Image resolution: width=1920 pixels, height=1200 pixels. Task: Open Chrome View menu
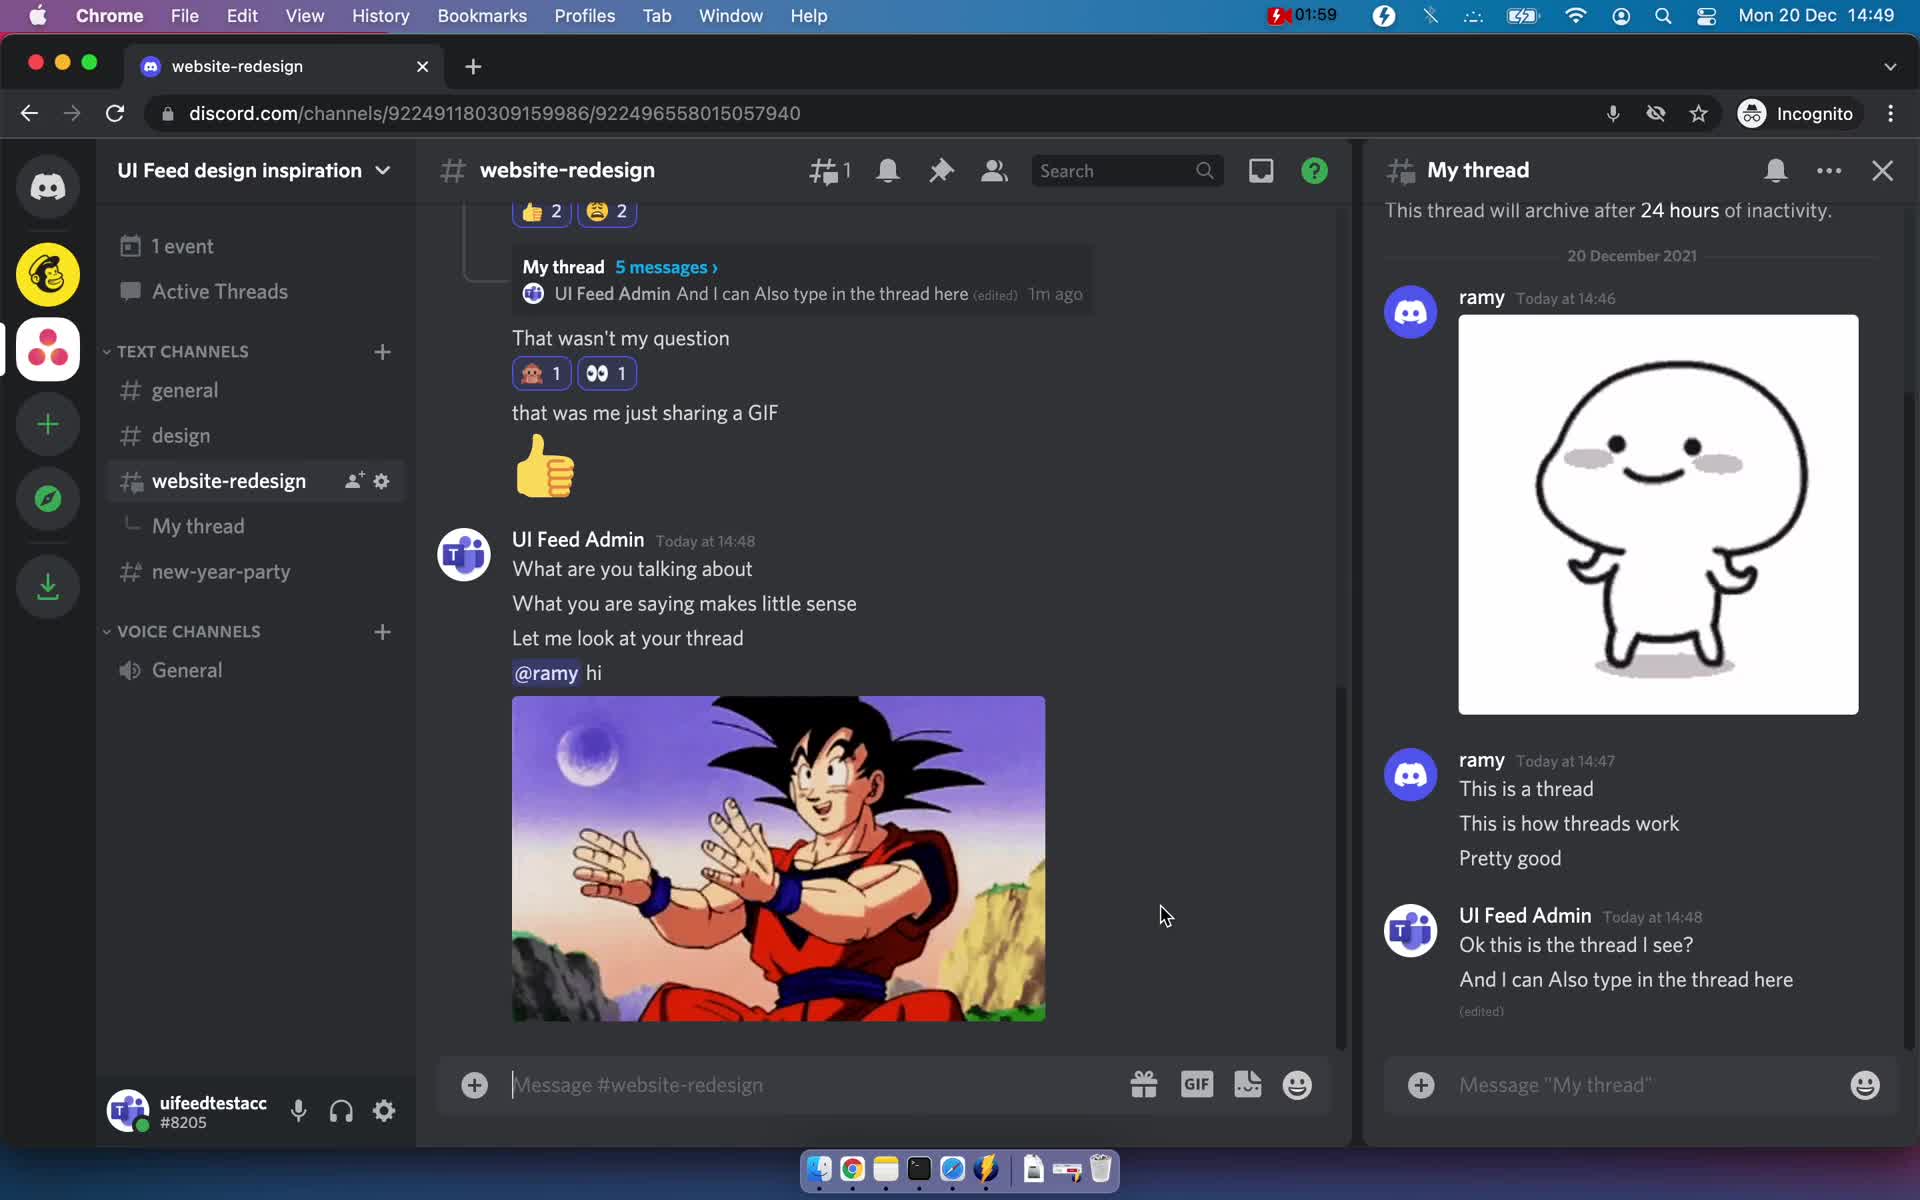tap(304, 16)
